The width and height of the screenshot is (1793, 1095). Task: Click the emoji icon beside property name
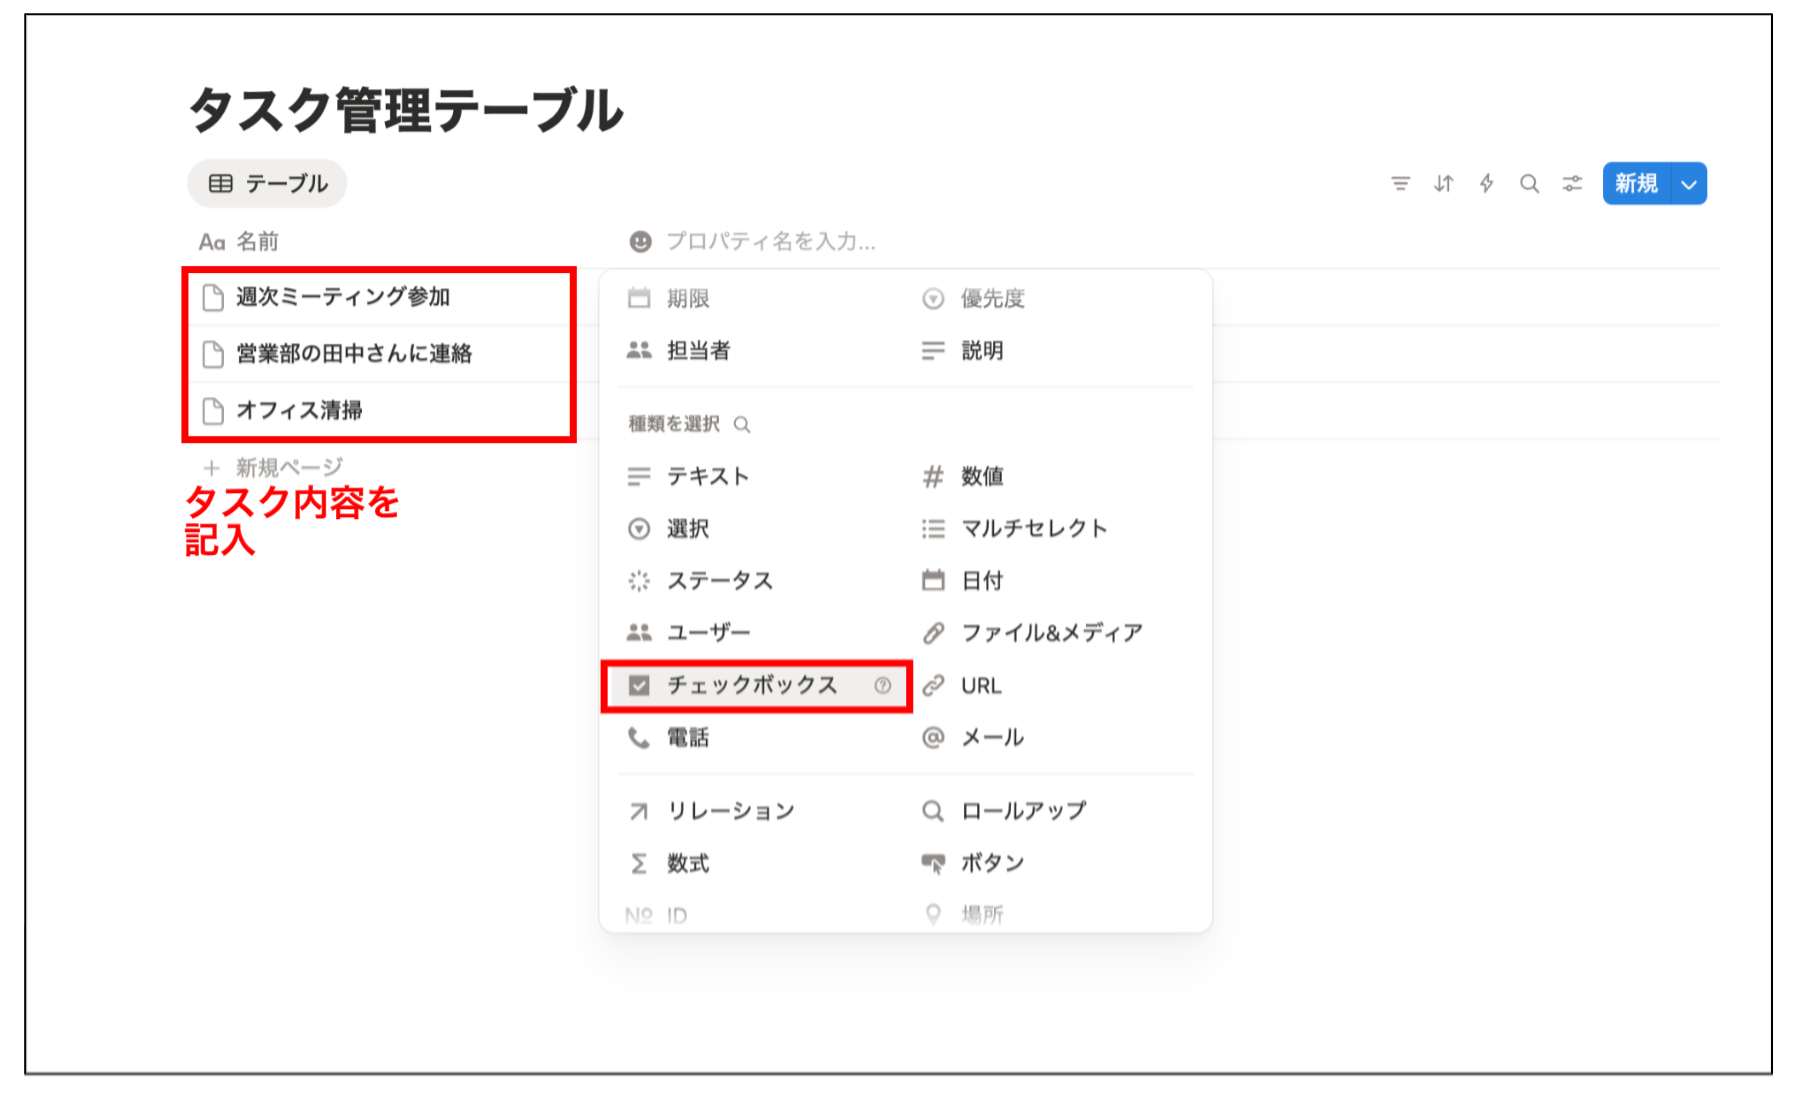point(640,241)
